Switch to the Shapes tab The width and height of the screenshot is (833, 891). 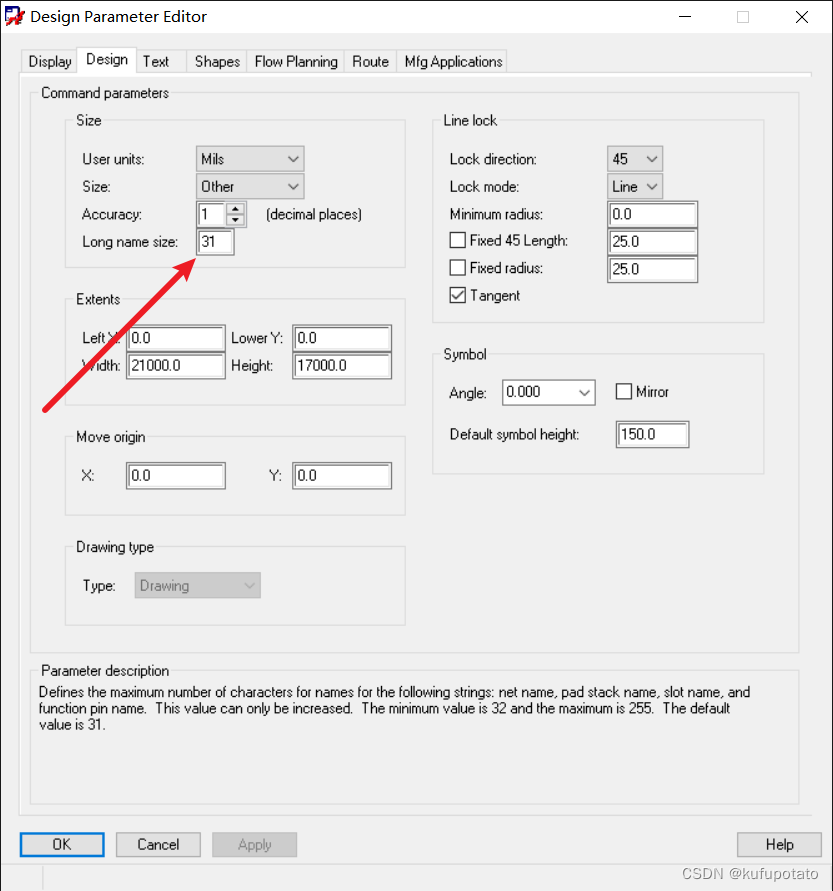(216, 61)
